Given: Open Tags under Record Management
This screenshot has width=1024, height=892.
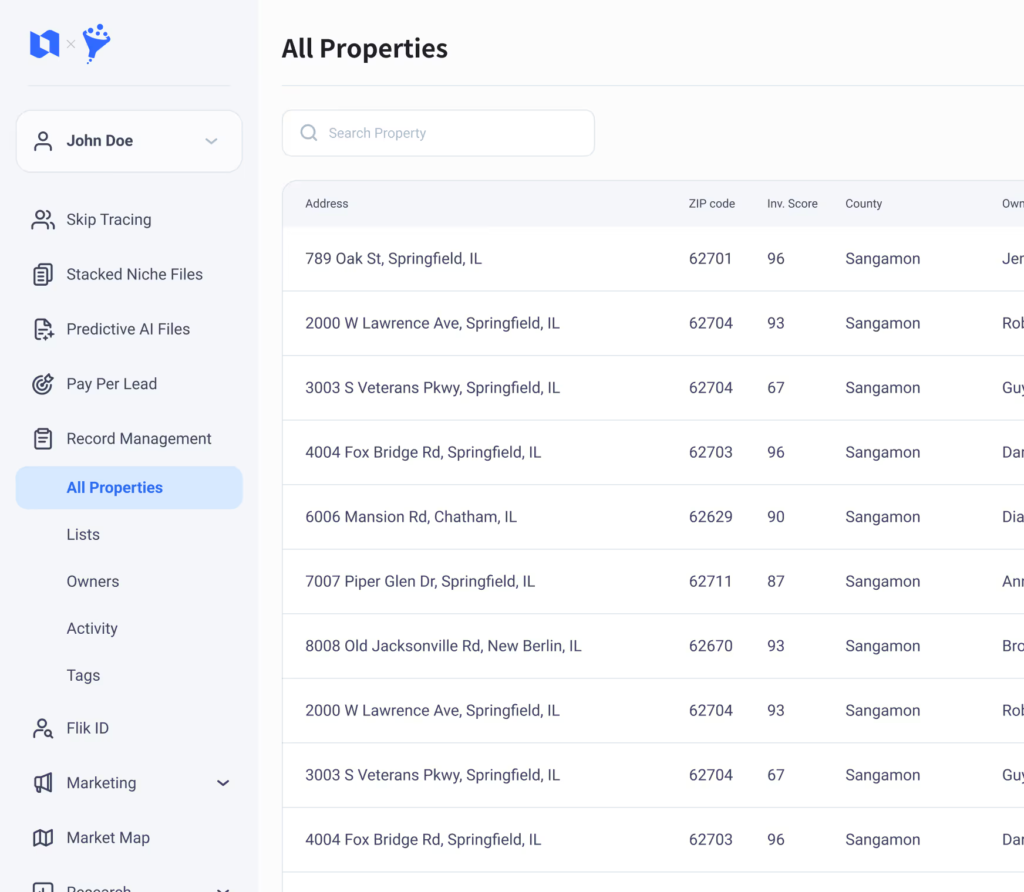Looking at the screenshot, I should (83, 676).
